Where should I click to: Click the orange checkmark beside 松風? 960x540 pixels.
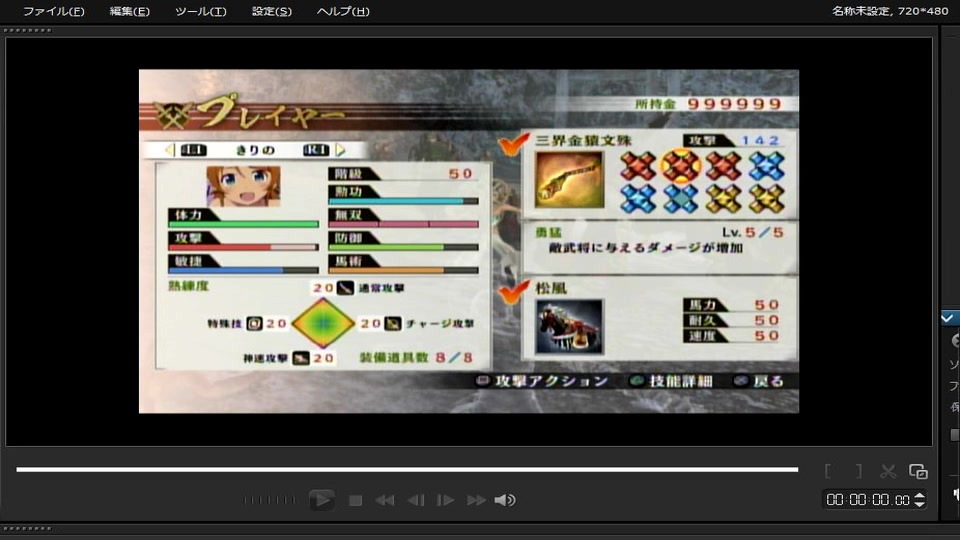coord(513,292)
